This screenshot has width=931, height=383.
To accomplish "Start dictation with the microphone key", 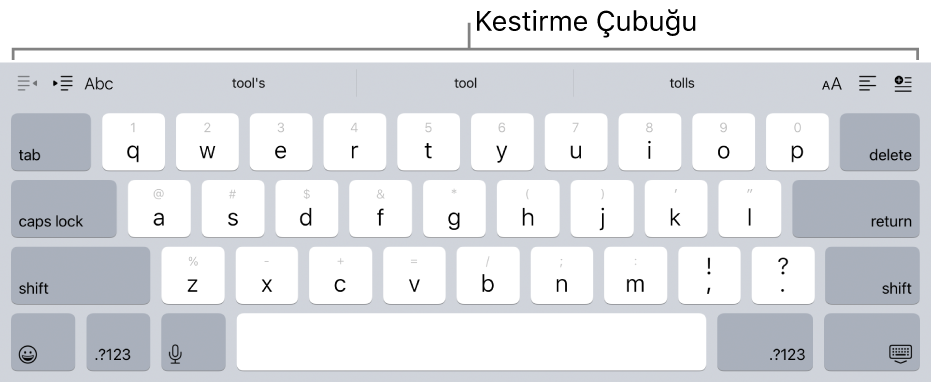I will pos(194,342).
